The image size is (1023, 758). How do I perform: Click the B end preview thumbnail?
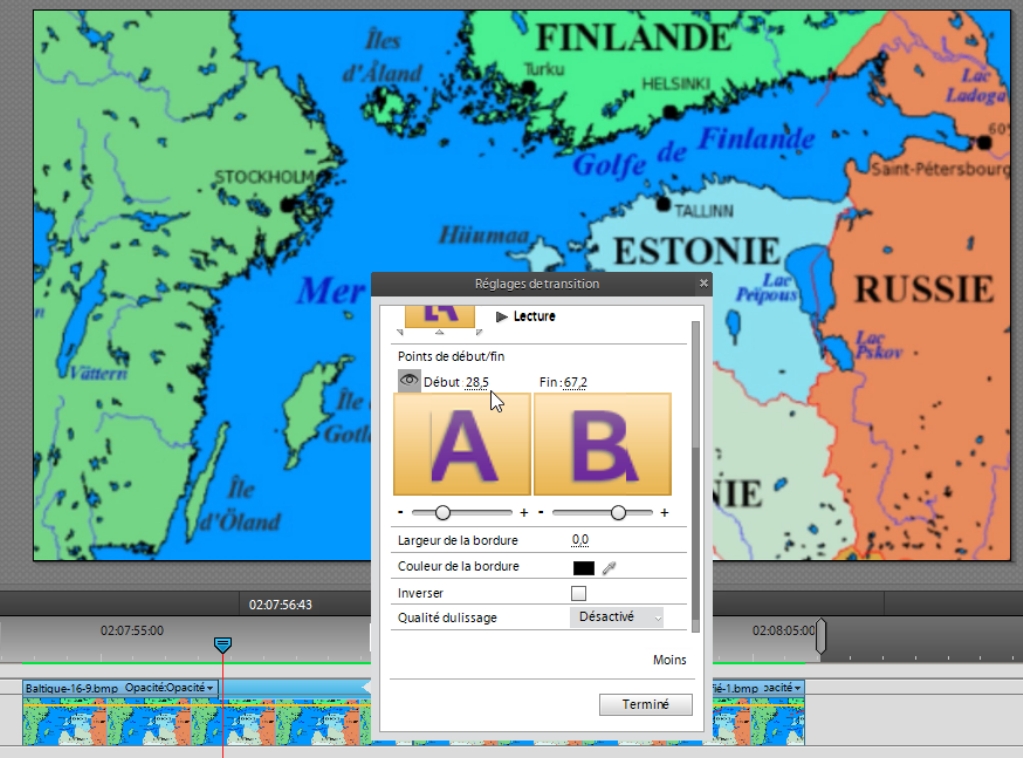[x=603, y=444]
